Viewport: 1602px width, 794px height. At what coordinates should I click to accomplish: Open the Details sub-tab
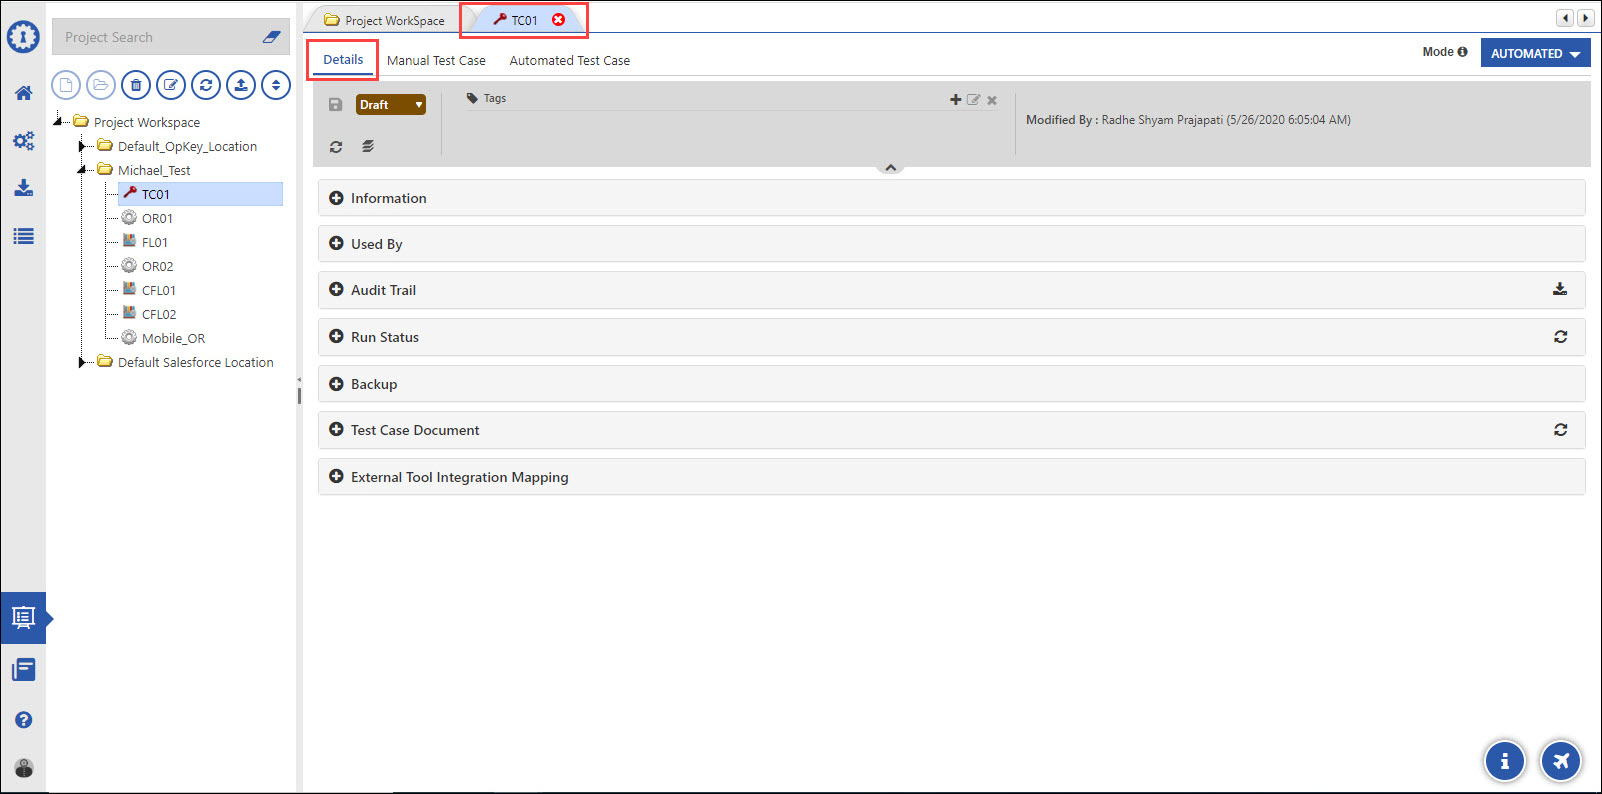[x=343, y=60]
